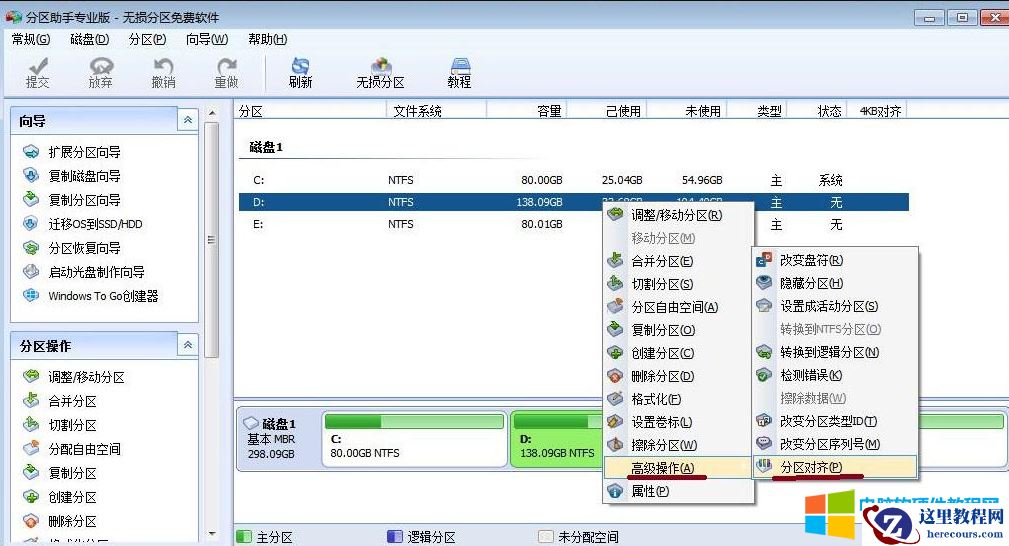Click the 4KB对齐 column header
1009x546 pixels.
pos(876,111)
